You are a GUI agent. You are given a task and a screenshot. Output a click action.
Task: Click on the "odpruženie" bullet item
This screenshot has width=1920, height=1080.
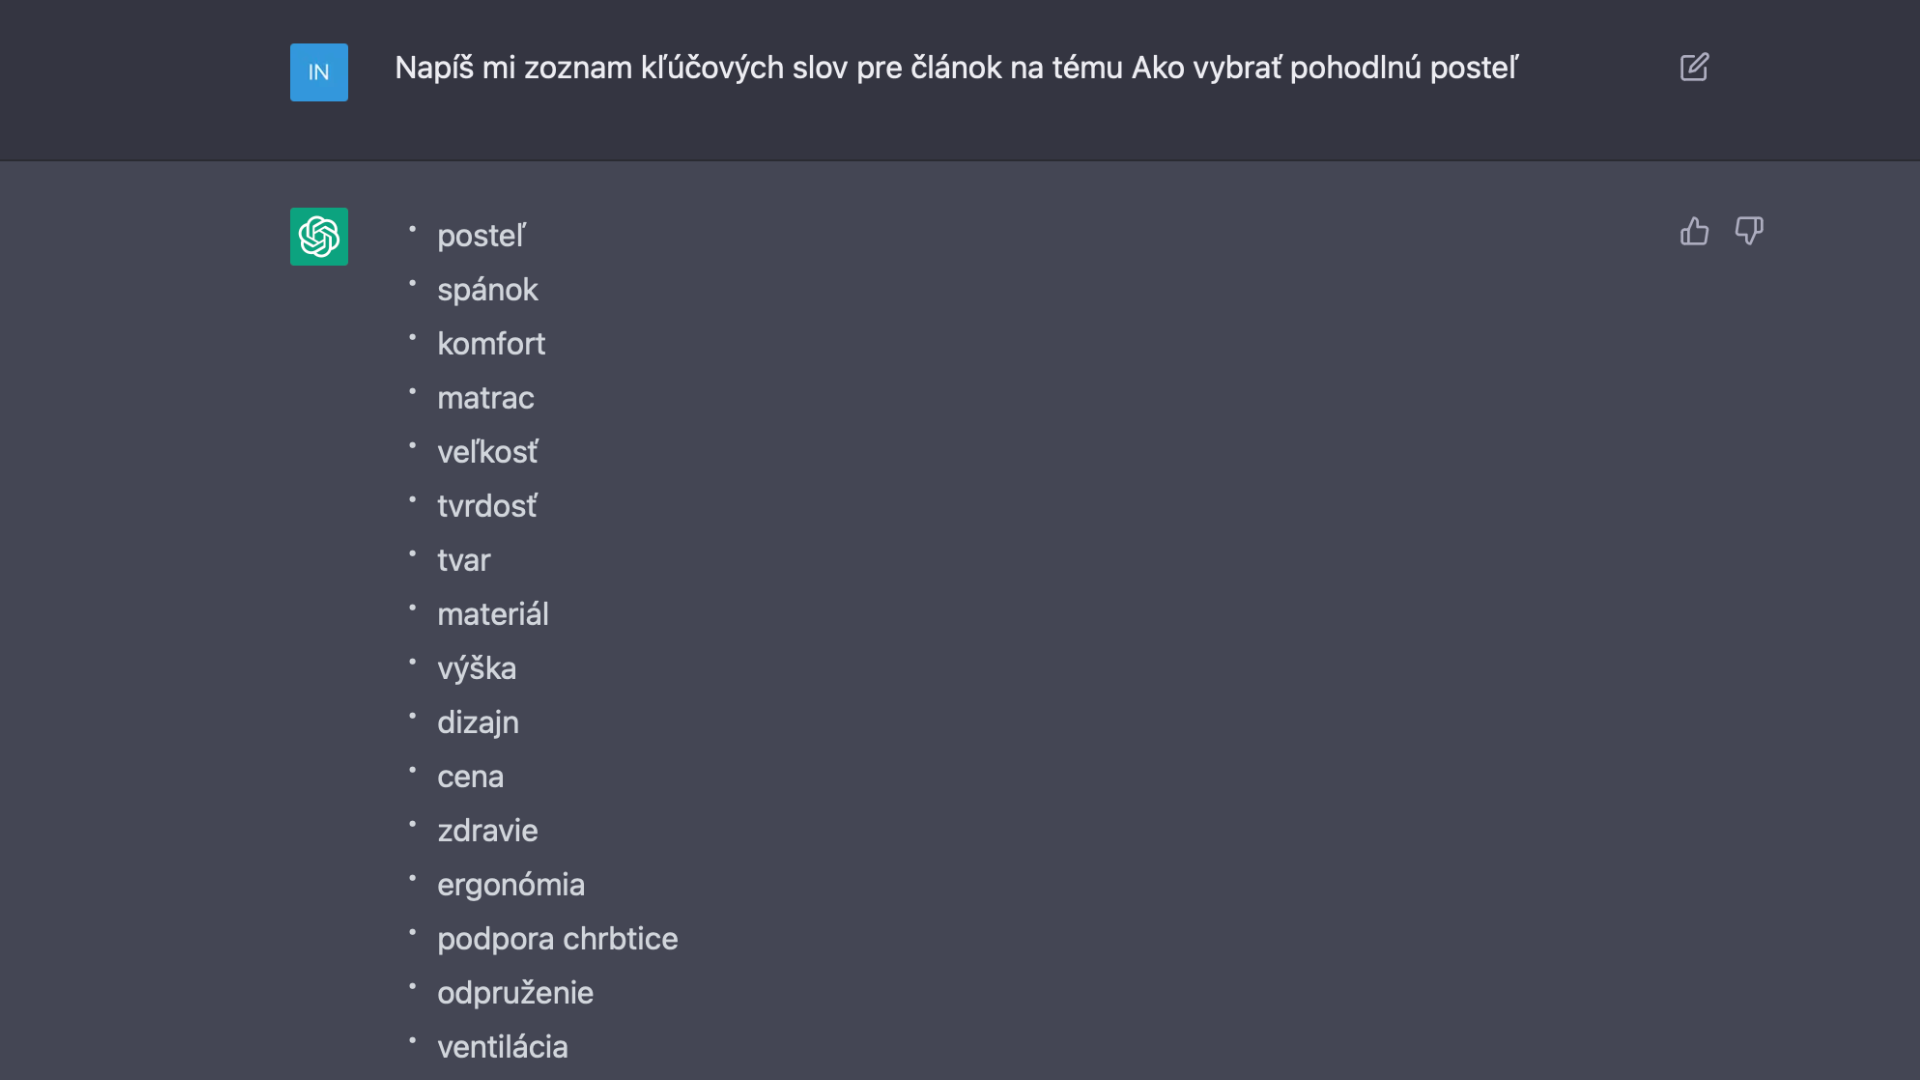(x=515, y=992)
